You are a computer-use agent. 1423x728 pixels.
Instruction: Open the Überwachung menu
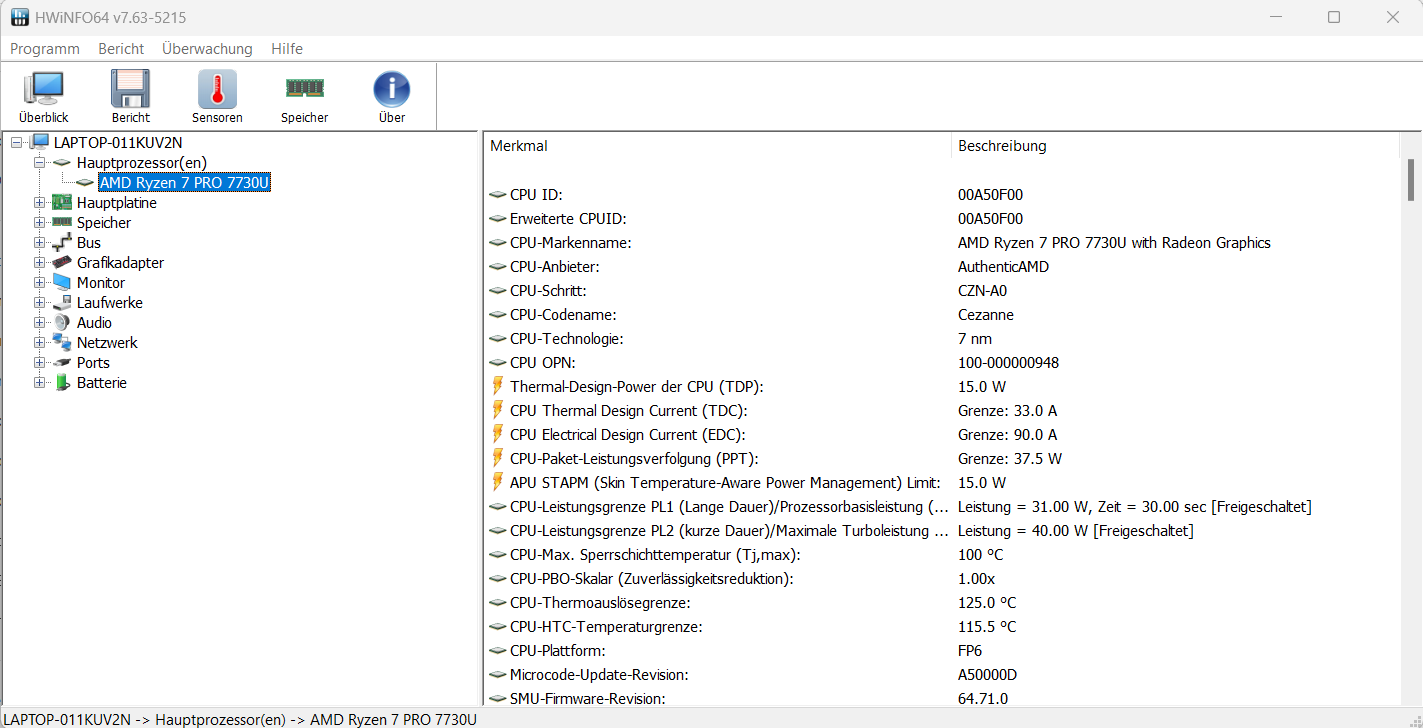tap(207, 49)
